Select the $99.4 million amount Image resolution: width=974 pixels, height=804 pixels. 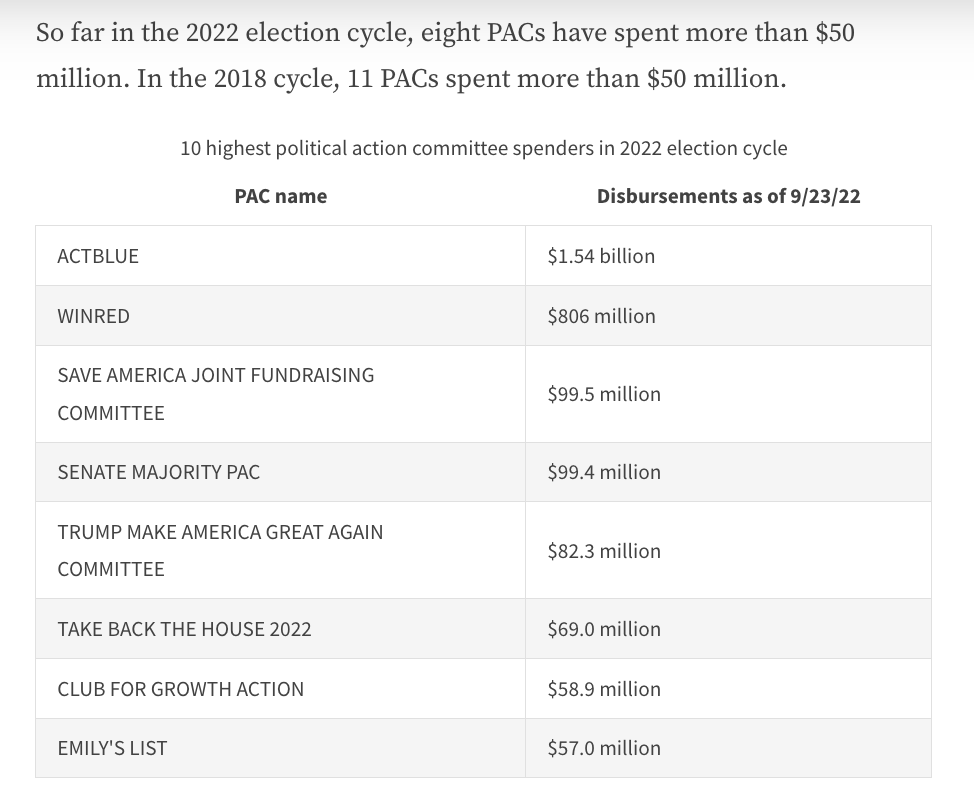[x=604, y=472]
